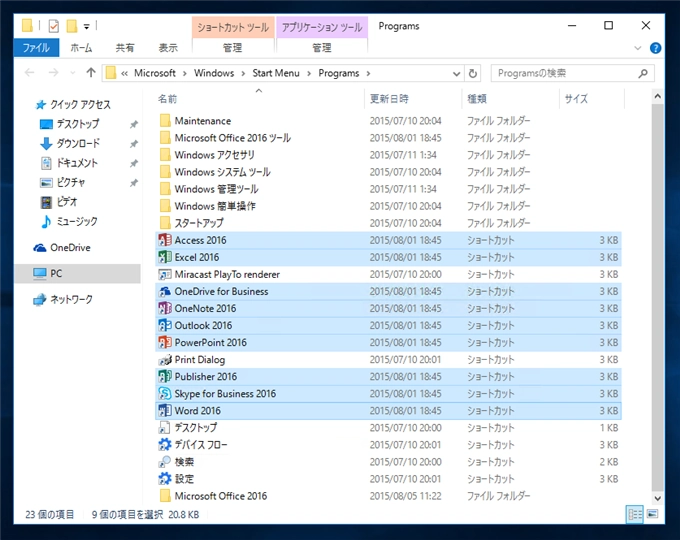Click the PowerPoint 2016 shortcut icon
This screenshot has width=680, height=540.
[165, 342]
